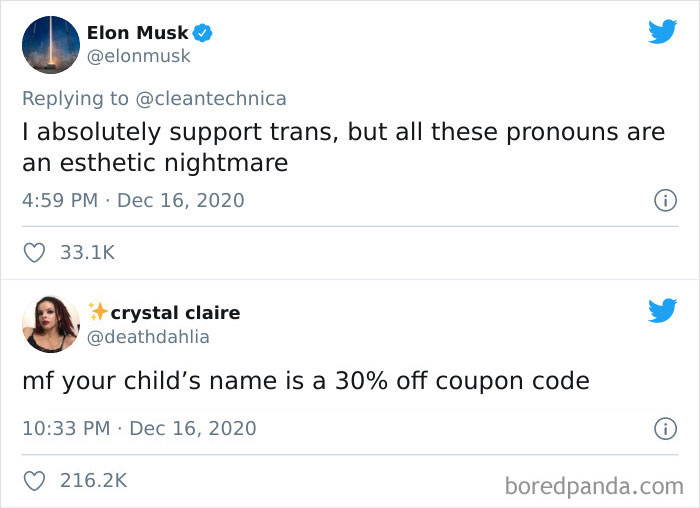Open the crystal claire display name

175,313
